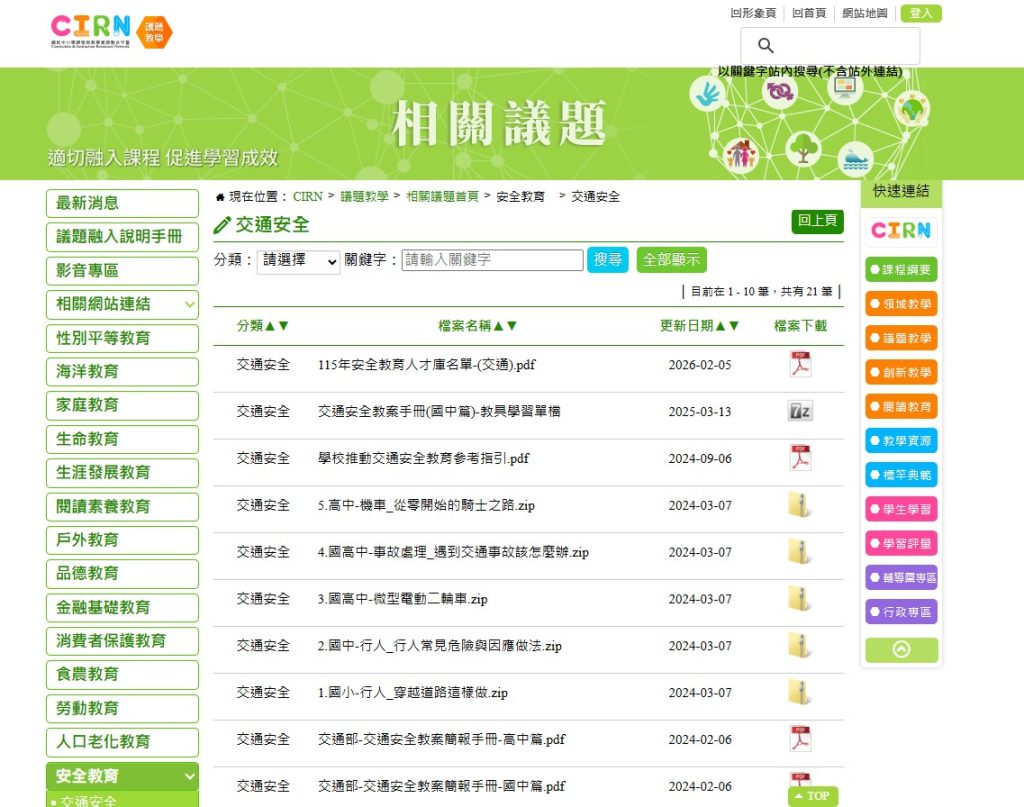Click the home icon before 現在位置
1024x807 pixels.
click(220, 197)
